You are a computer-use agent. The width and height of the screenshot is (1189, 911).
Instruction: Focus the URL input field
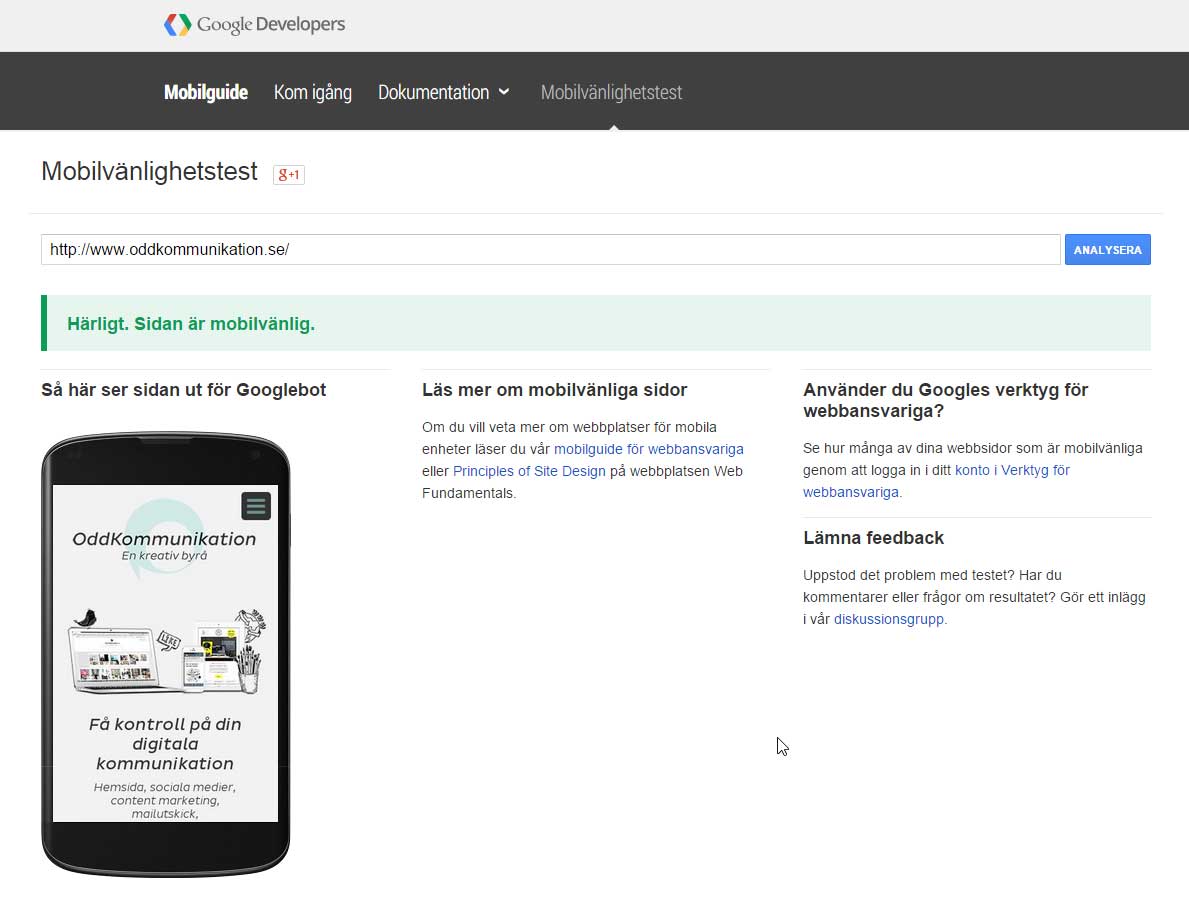551,250
